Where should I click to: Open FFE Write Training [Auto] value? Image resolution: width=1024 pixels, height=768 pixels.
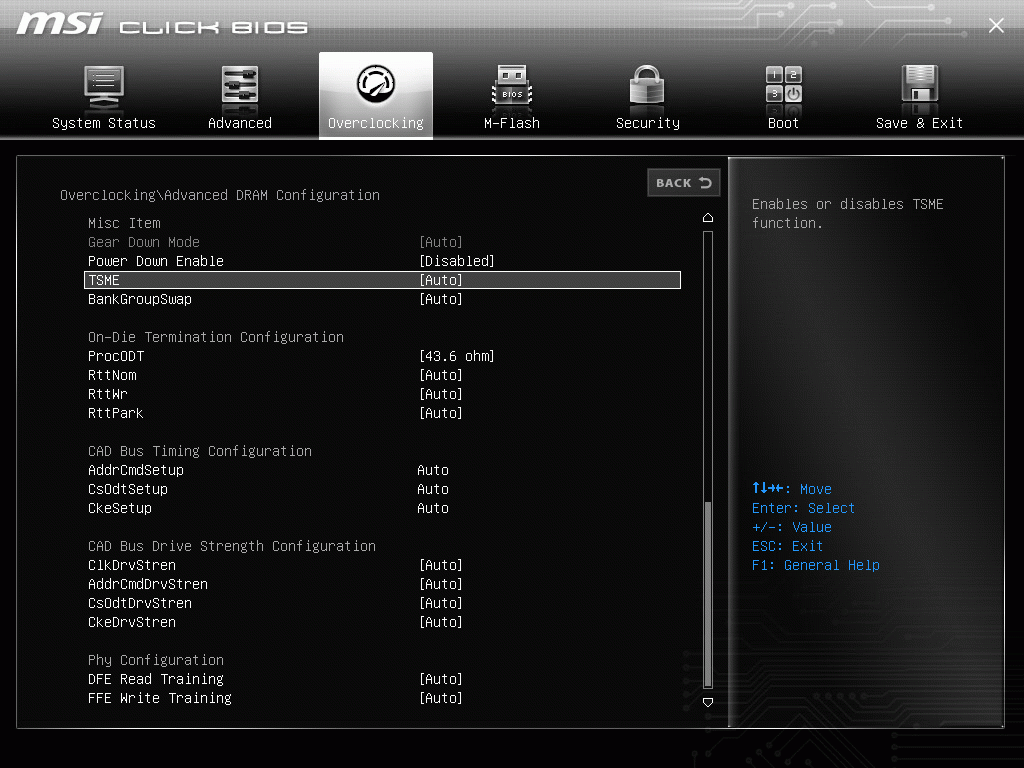[441, 698]
